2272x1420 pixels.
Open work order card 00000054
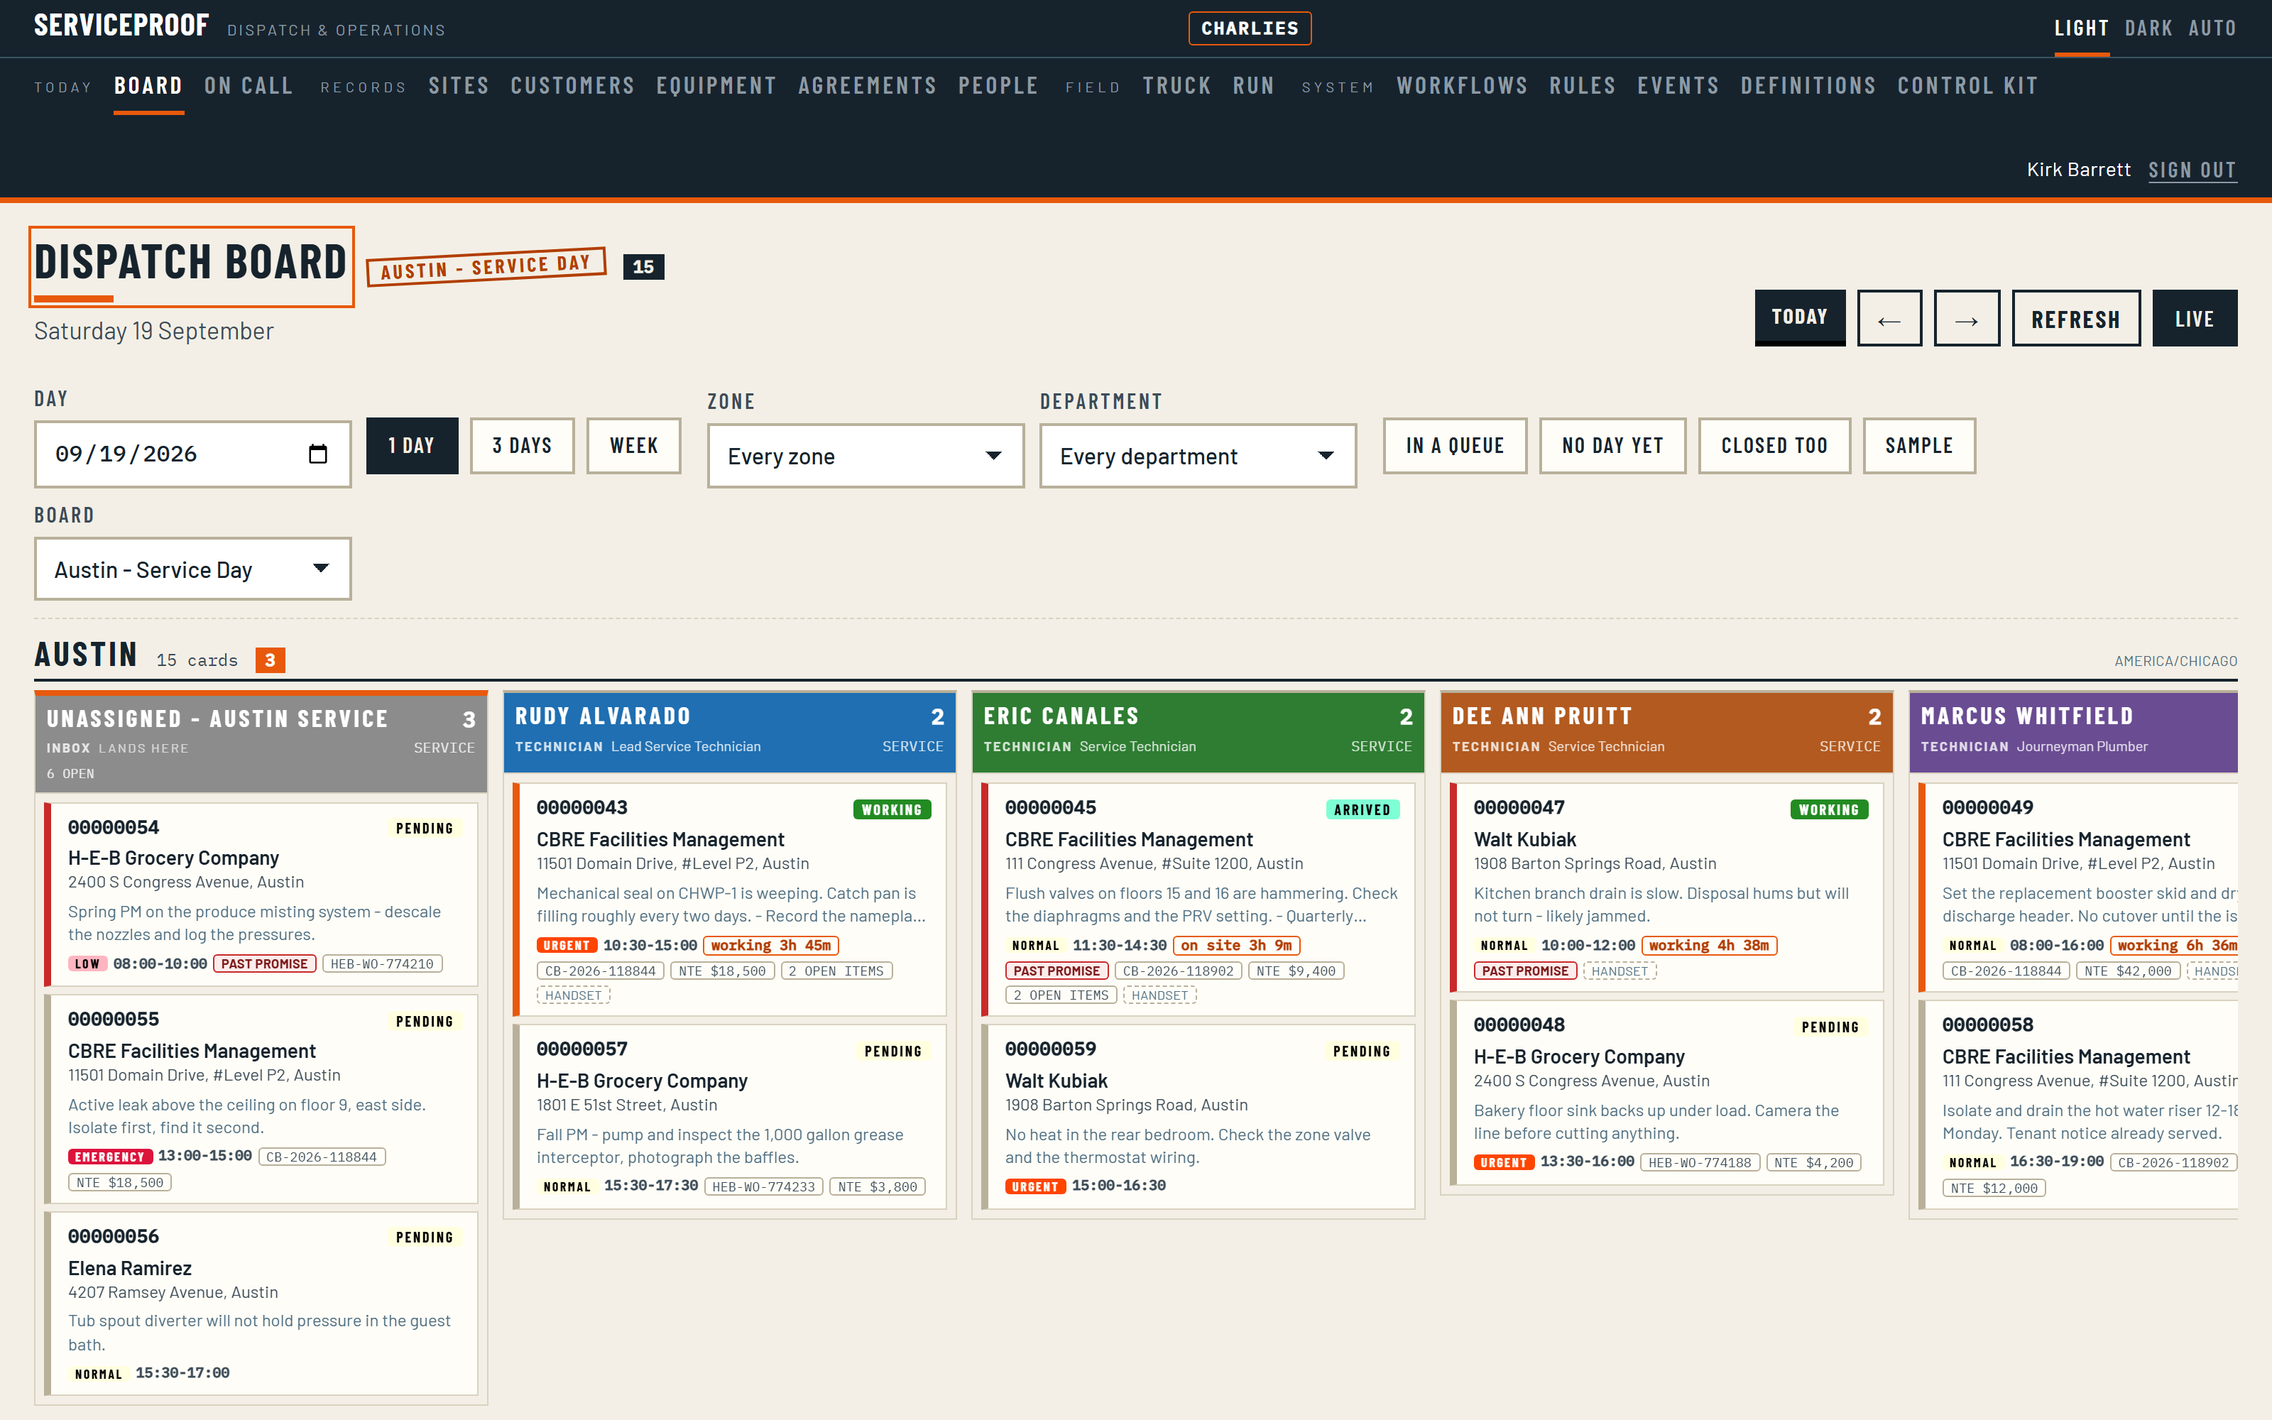[261, 893]
